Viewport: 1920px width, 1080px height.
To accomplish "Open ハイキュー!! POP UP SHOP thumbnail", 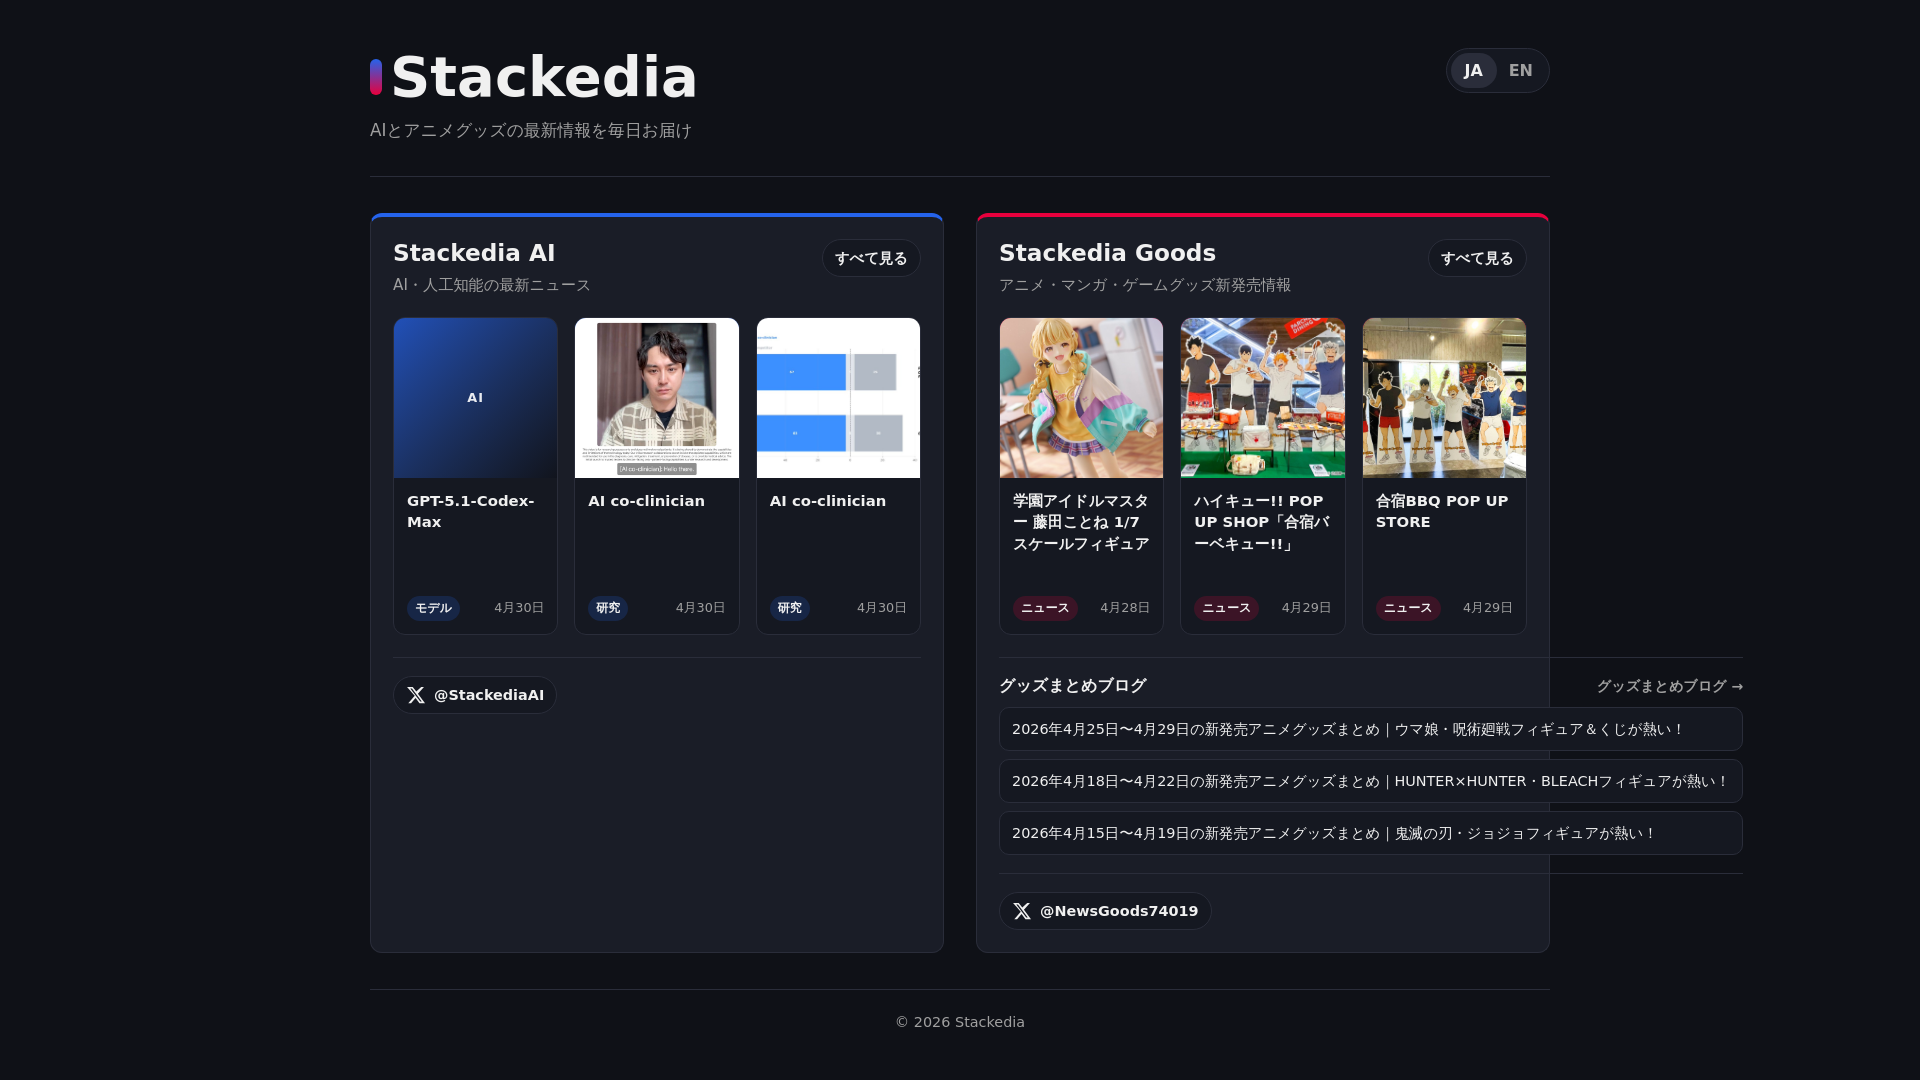I will 1263,398.
